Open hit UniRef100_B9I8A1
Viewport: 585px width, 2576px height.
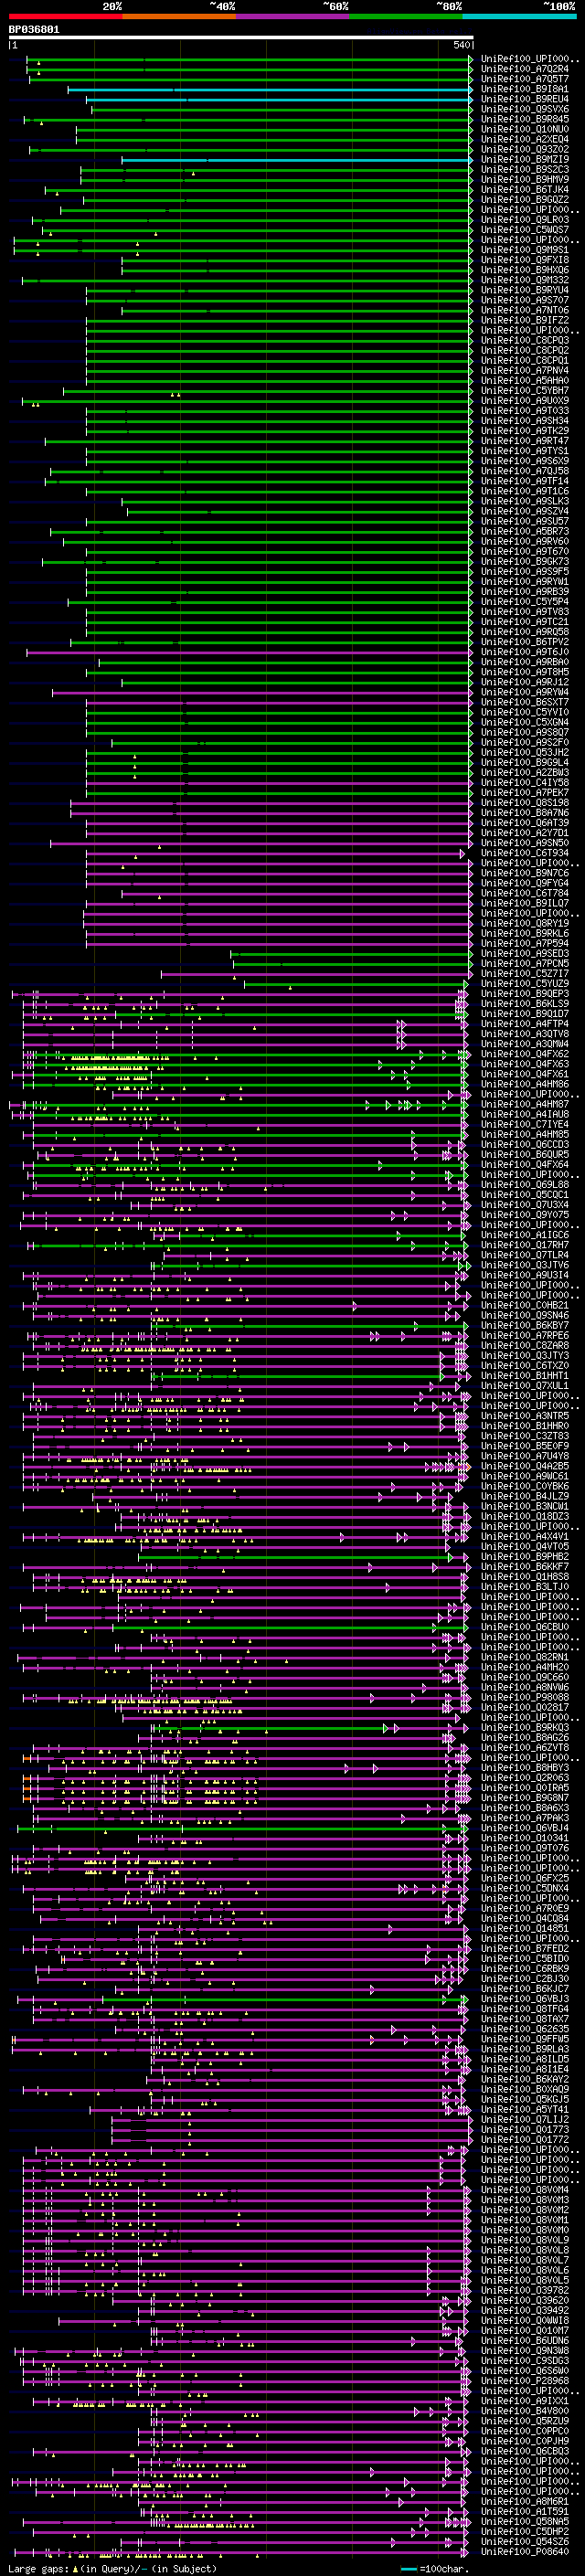525,89
